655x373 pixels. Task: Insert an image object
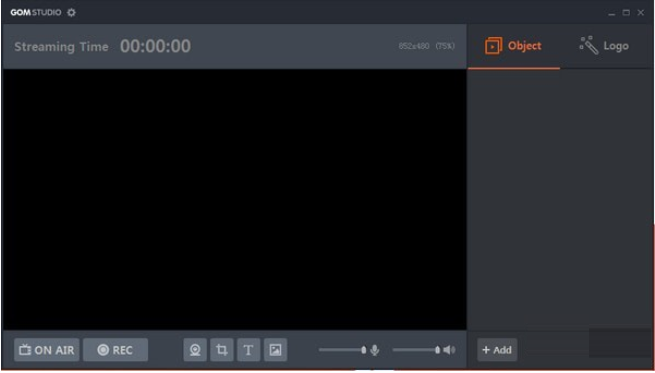(275, 350)
